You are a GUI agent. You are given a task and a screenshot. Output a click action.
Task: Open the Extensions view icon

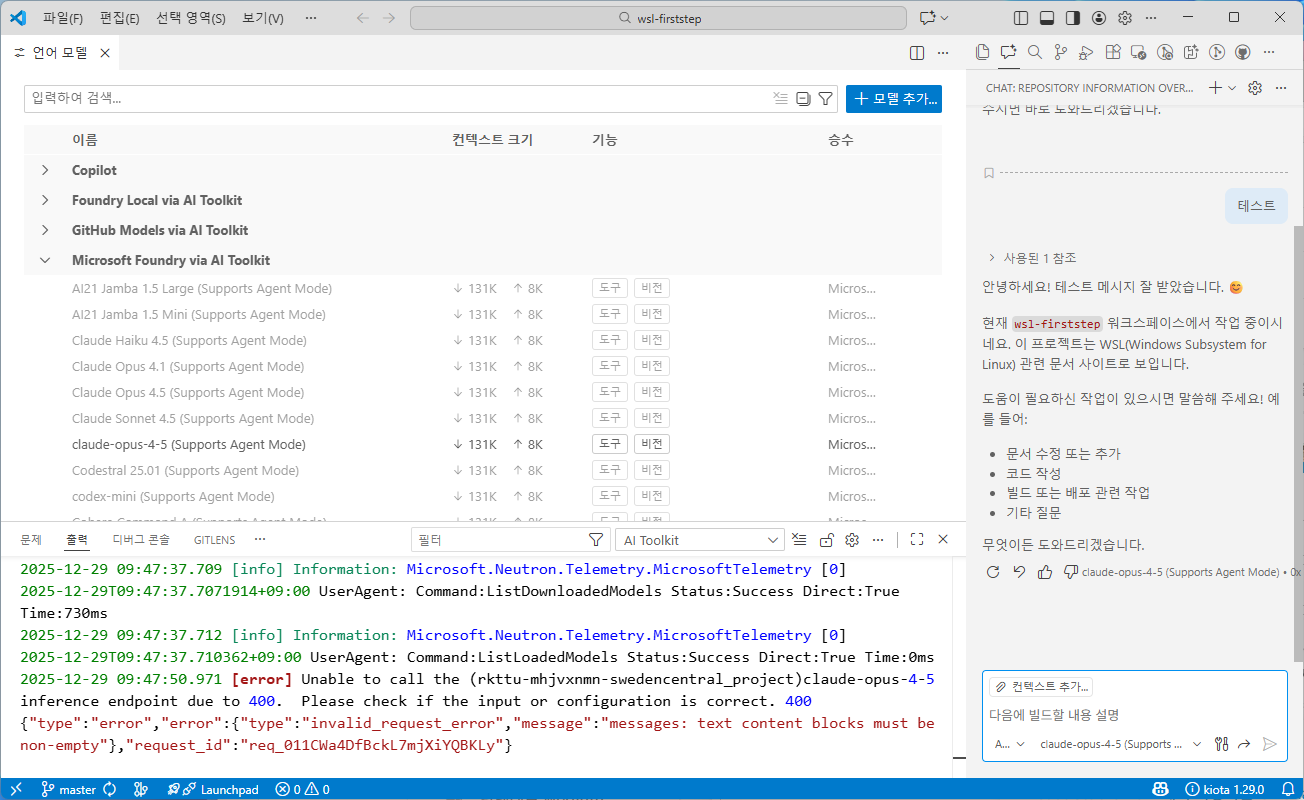click(x=1112, y=52)
